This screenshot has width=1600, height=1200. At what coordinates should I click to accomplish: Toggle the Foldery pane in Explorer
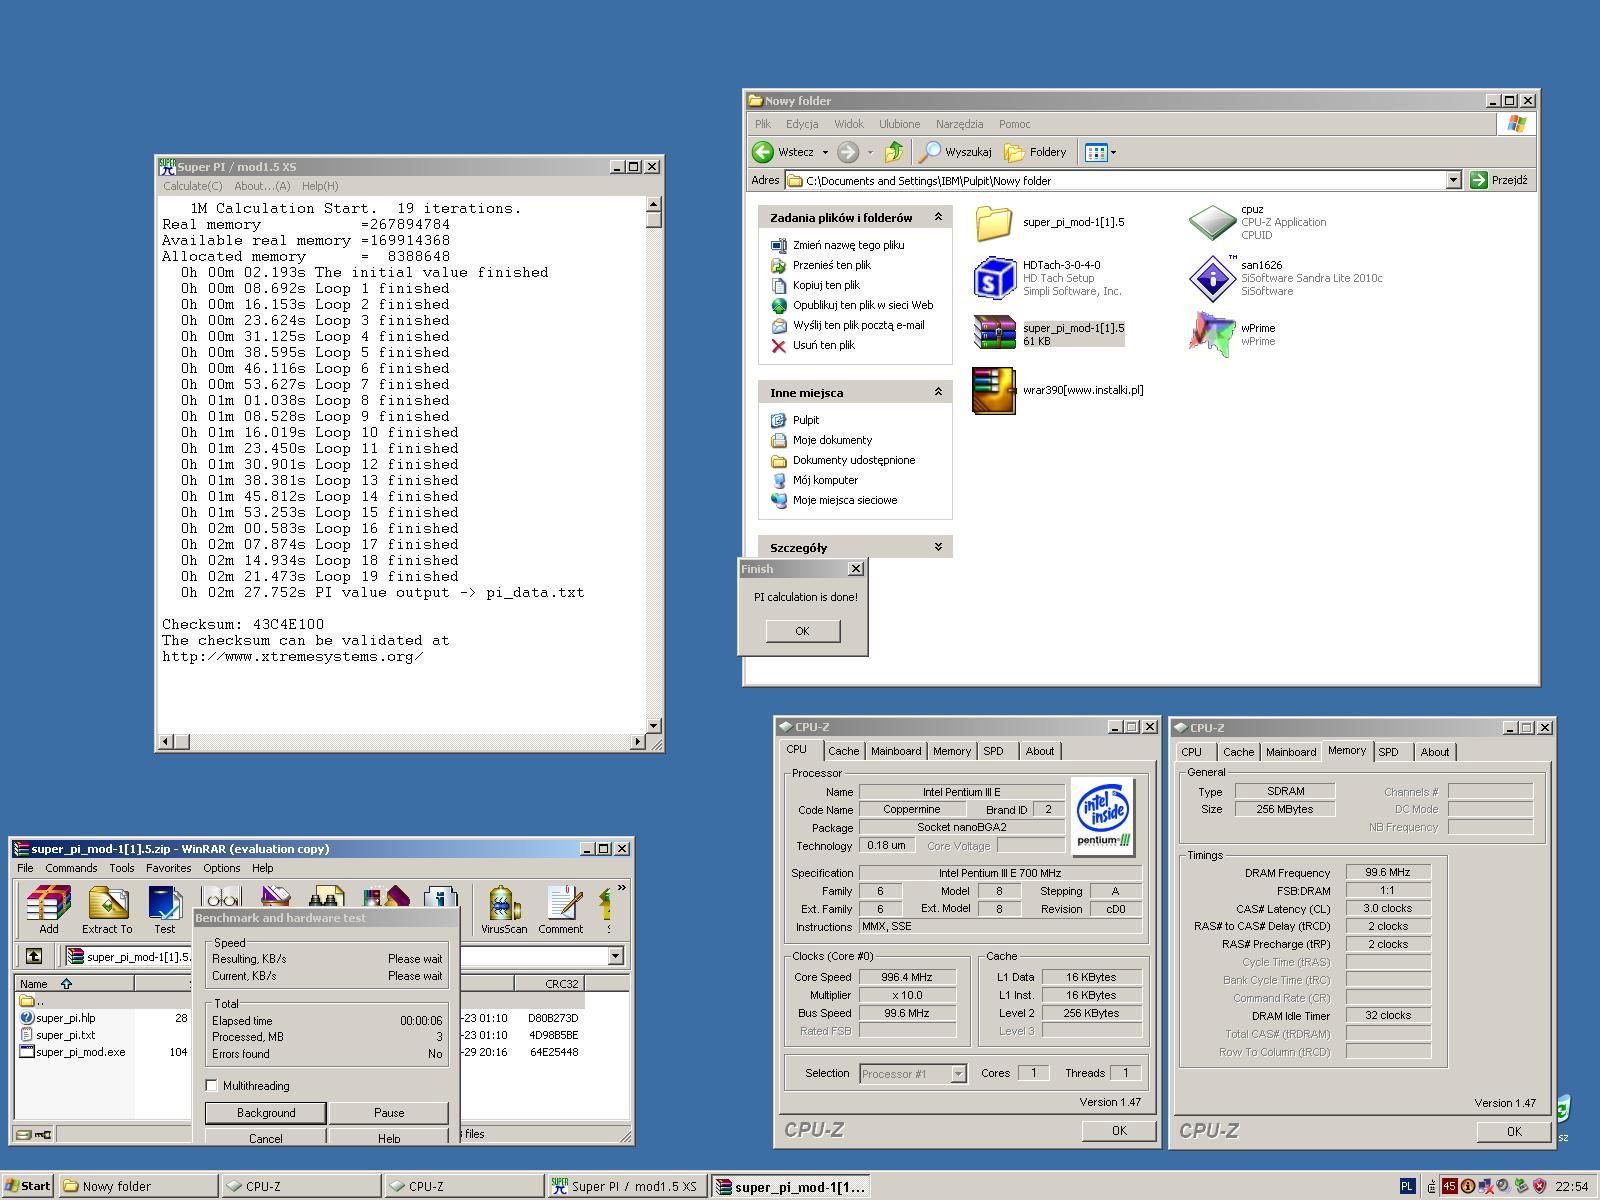click(1036, 152)
